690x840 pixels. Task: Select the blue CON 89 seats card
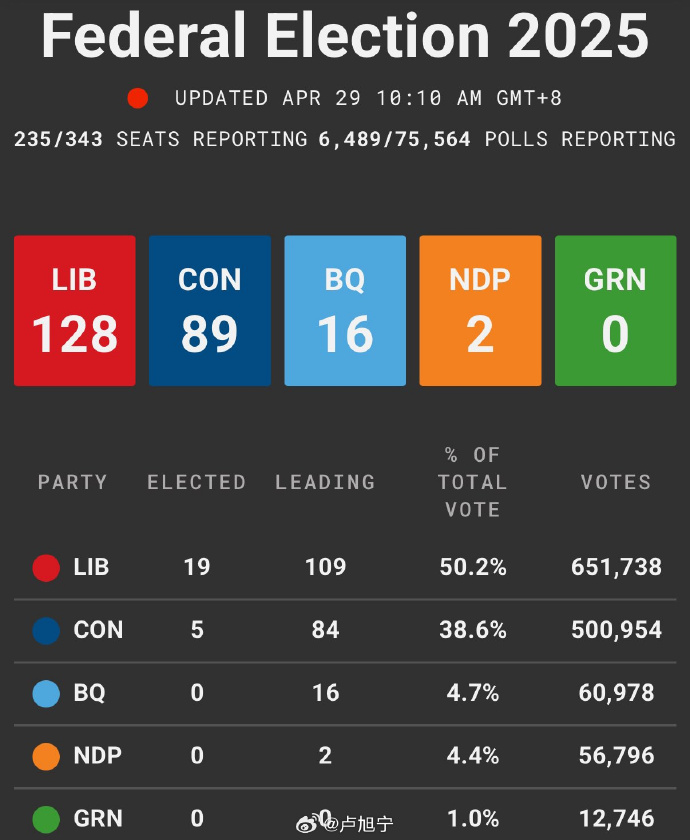(x=210, y=311)
